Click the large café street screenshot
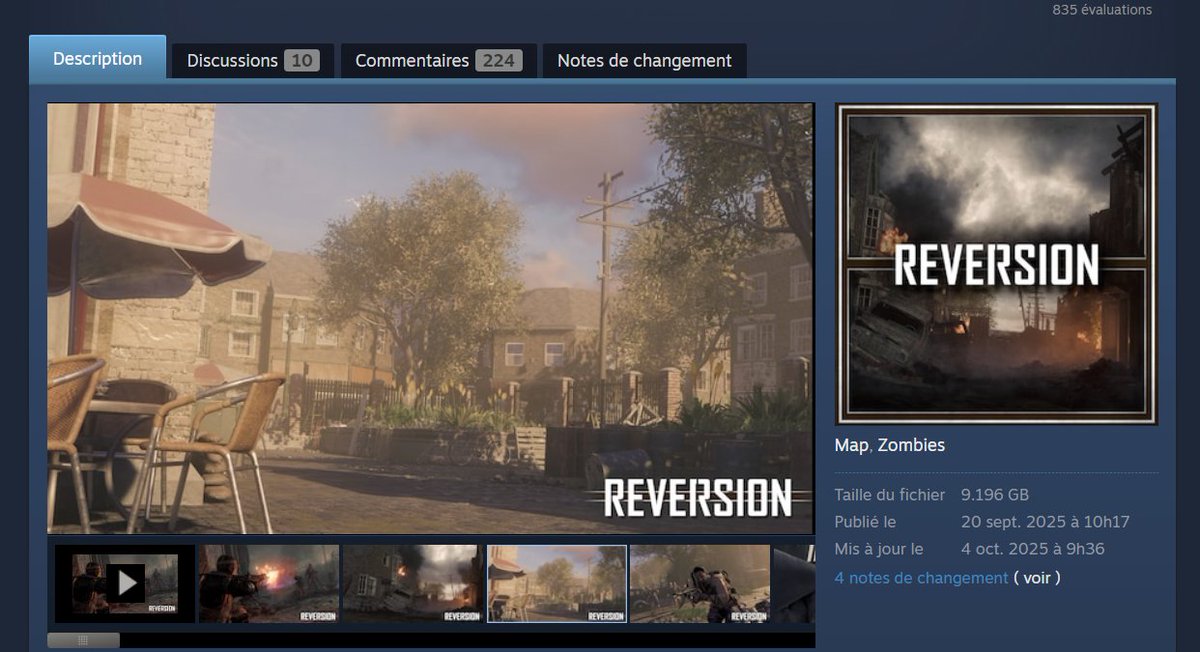 click(431, 319)
